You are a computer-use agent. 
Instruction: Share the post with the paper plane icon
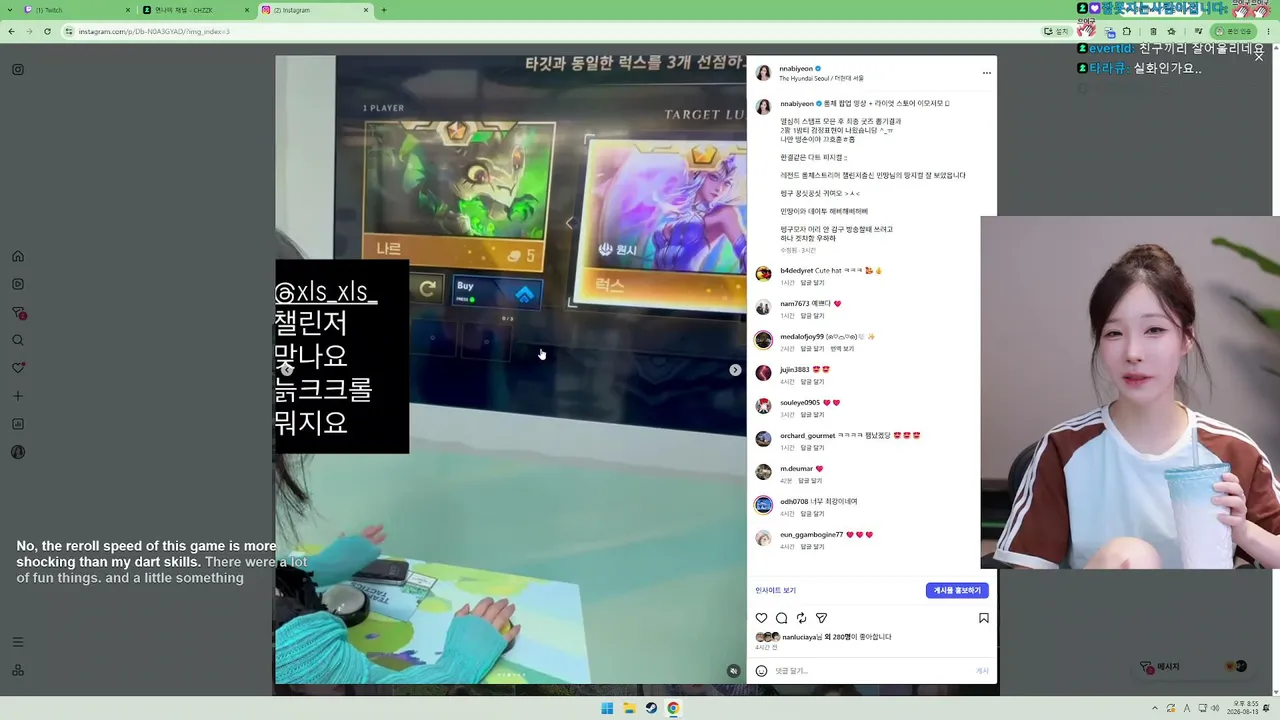(x=822, y=618)
